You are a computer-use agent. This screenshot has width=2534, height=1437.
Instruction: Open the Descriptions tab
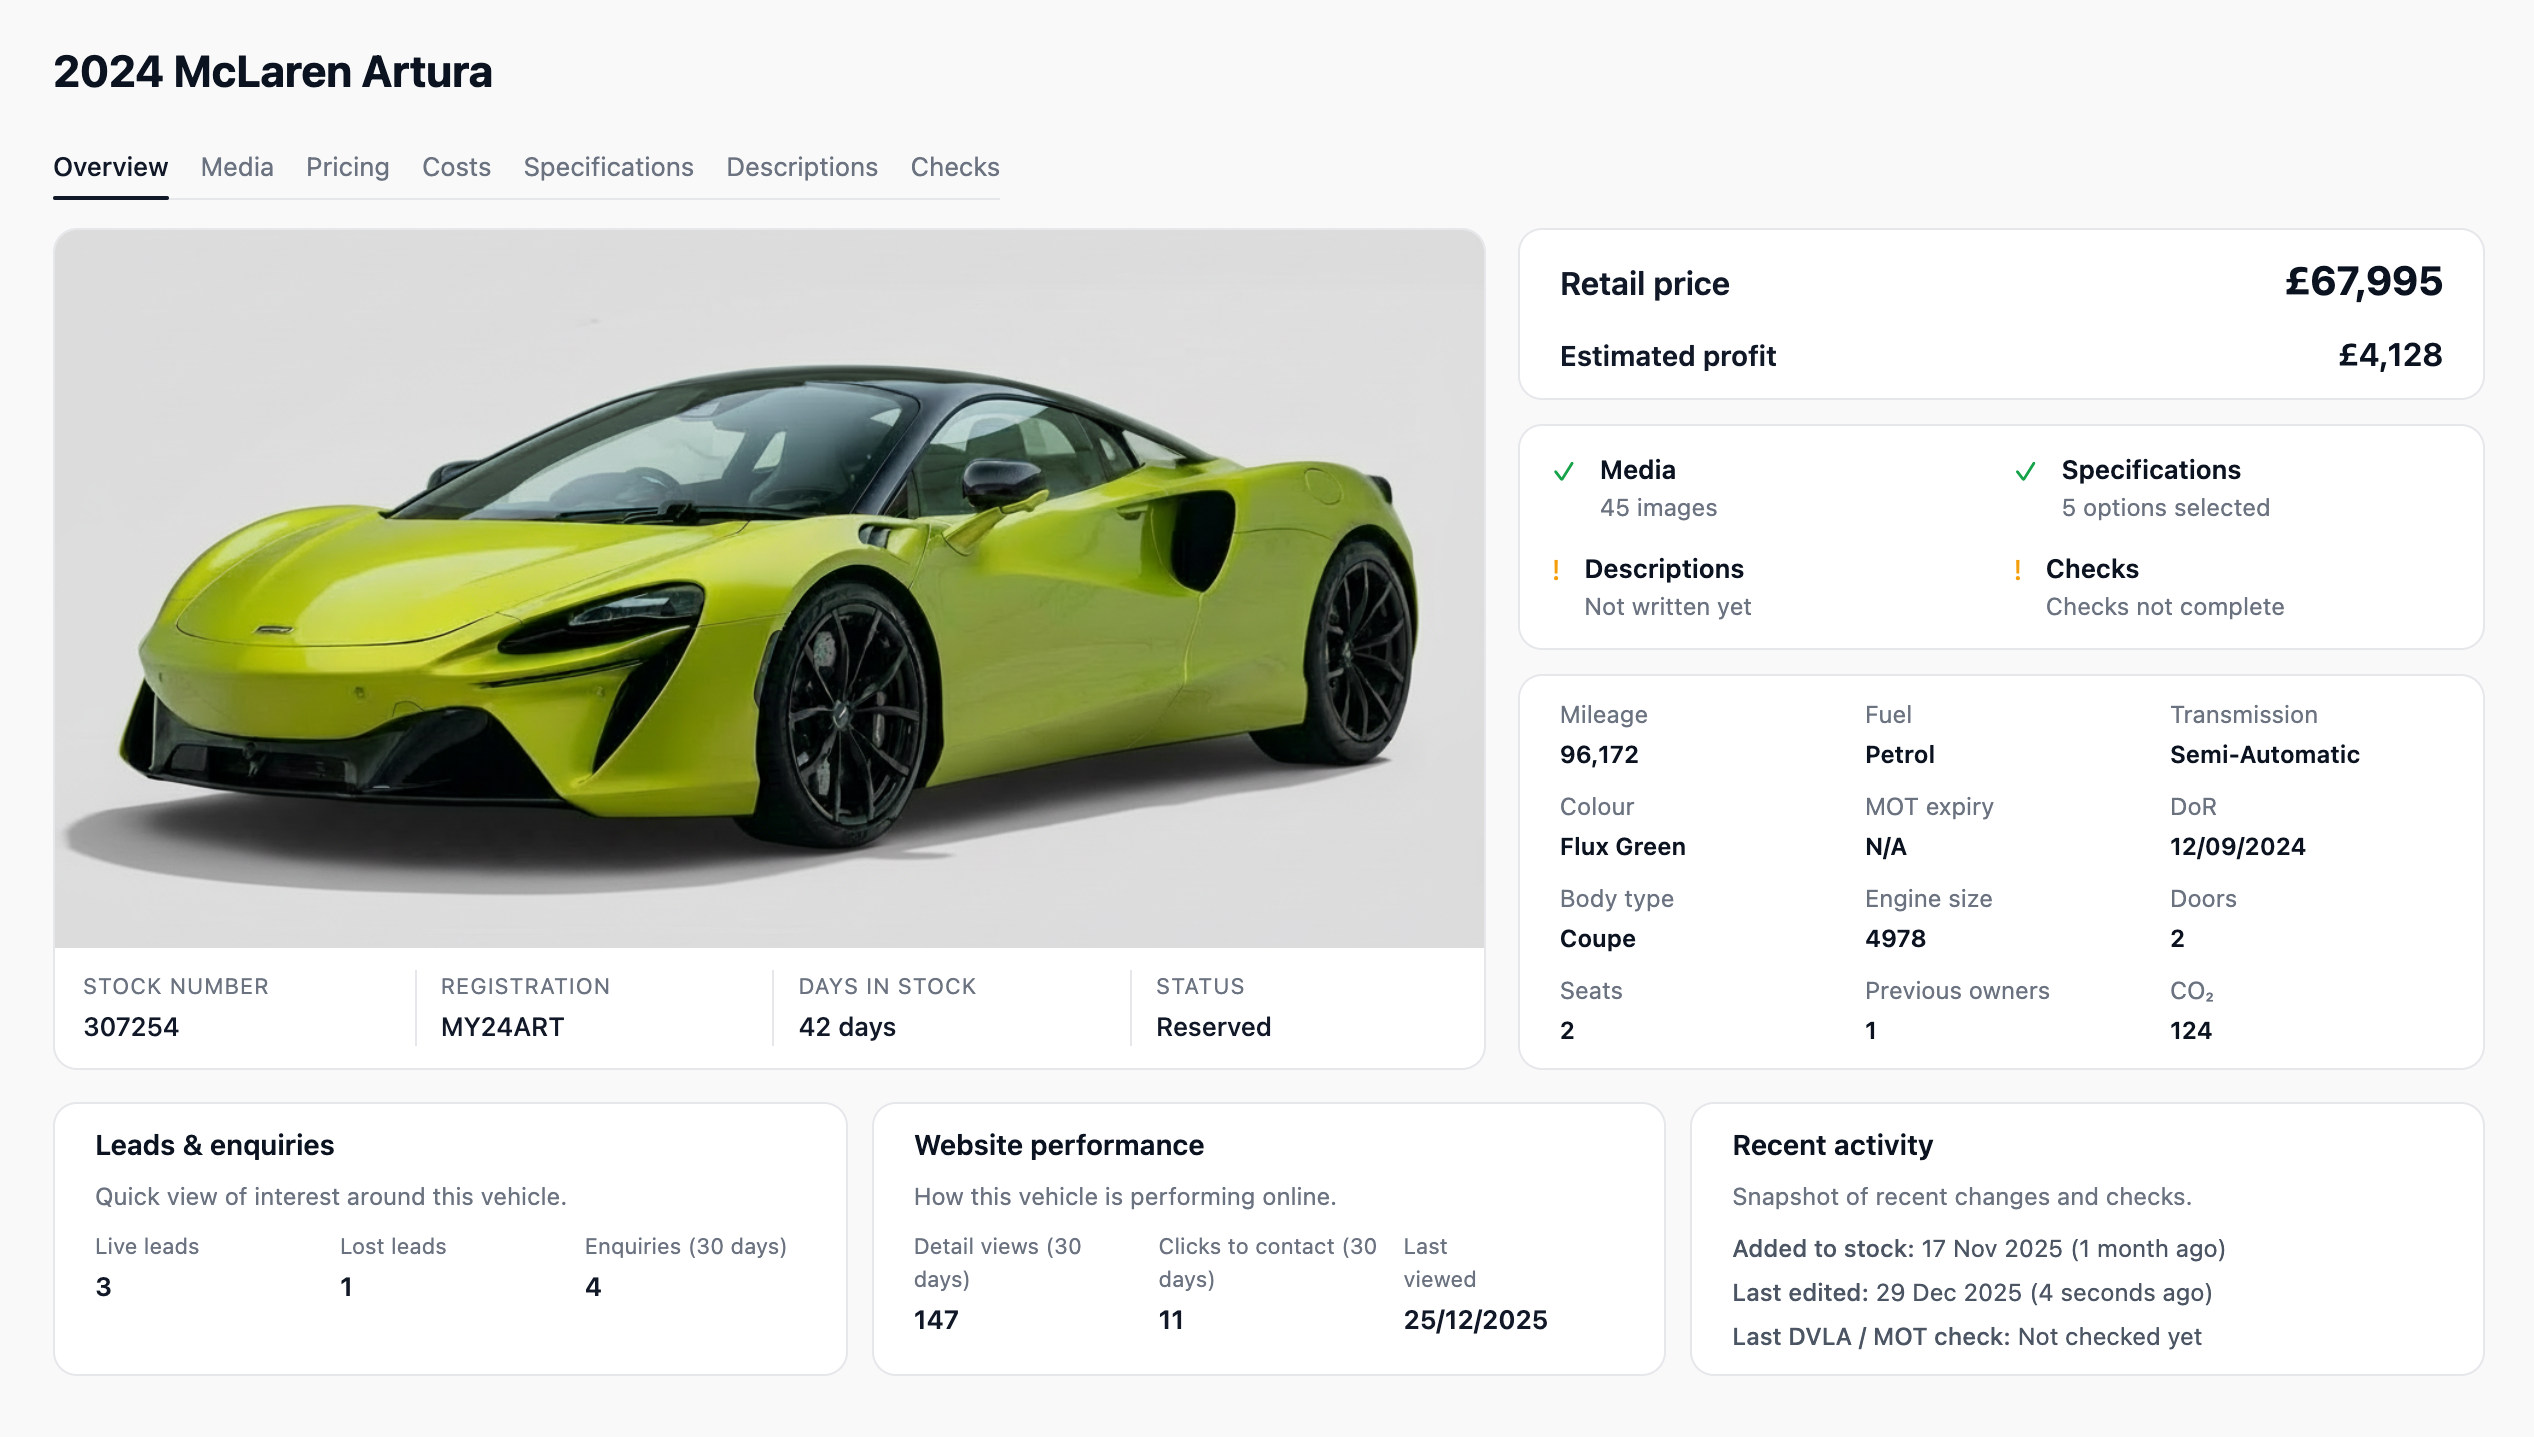click(x=801, y=167)
